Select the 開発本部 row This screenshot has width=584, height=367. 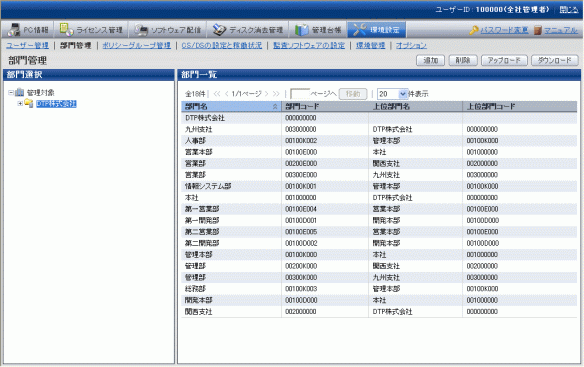pyautogui.click(x=379, y=300)
